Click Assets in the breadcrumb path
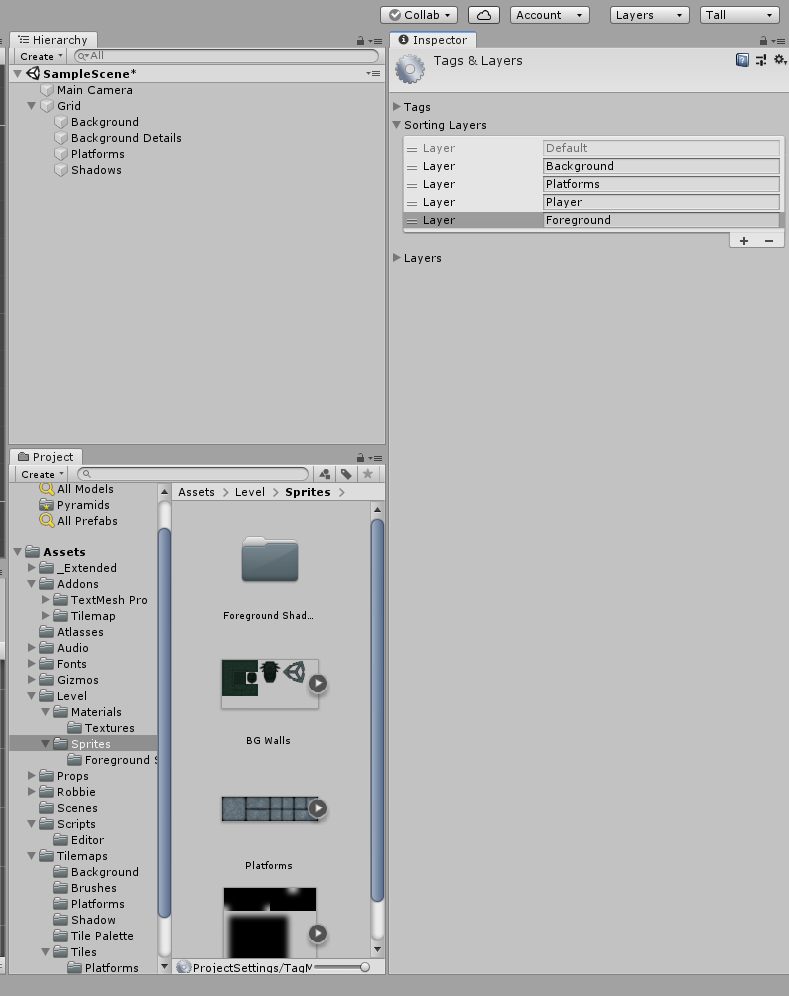The image size is (789, 996). tap(196, 492)
